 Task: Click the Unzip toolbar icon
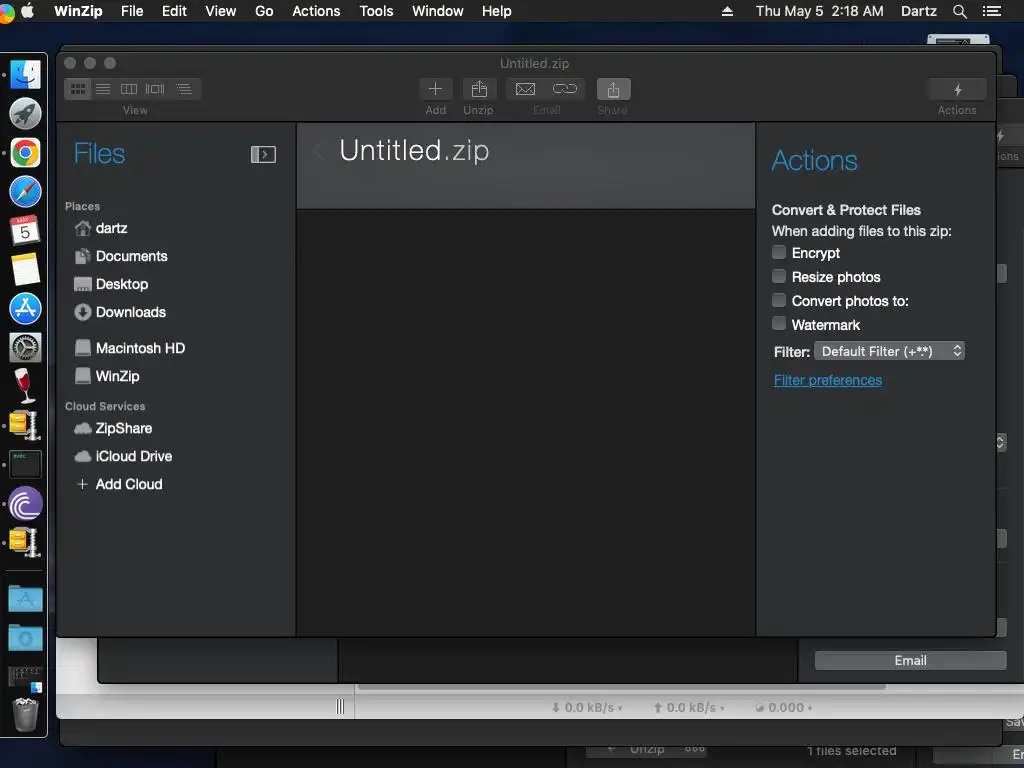pyautogui.click(x=479, y=89)
